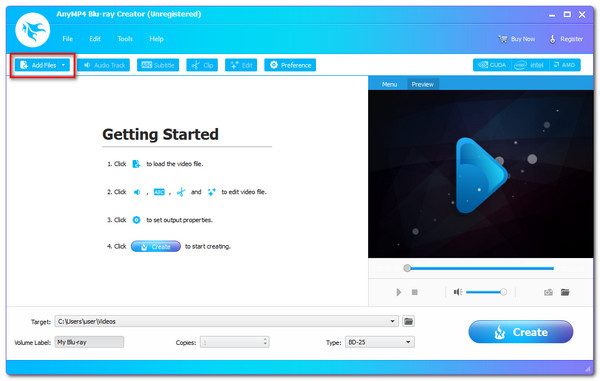Screen dimensions: 600x381
Task: Open the Edit effects tool
Action: pyautogui.click(x=241, y=65)
